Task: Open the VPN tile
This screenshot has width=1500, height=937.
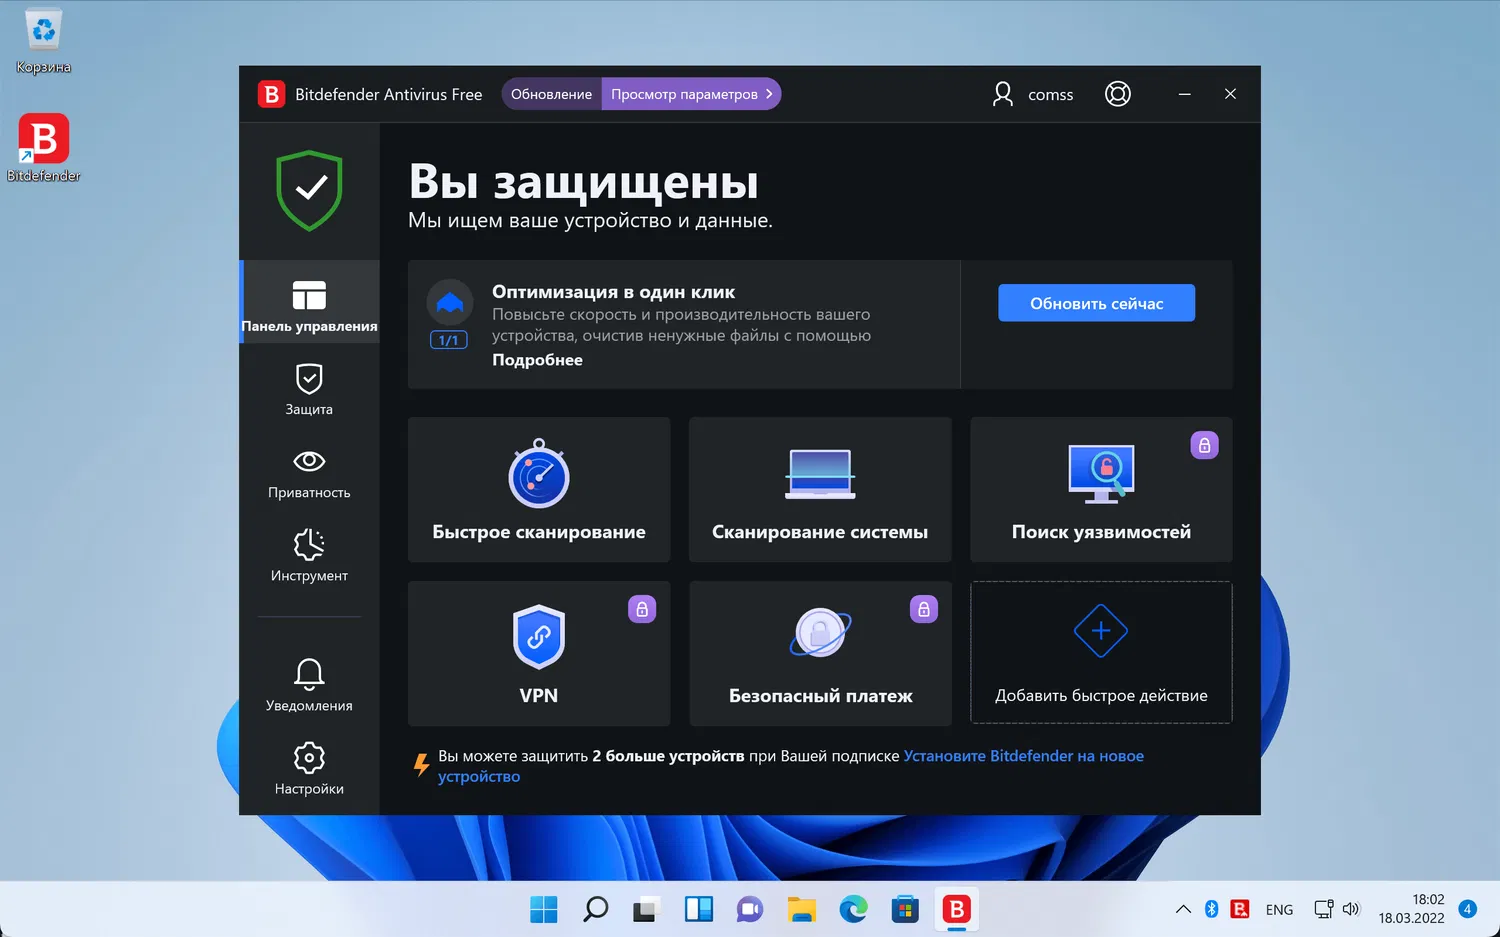Action: coord(539,654)
